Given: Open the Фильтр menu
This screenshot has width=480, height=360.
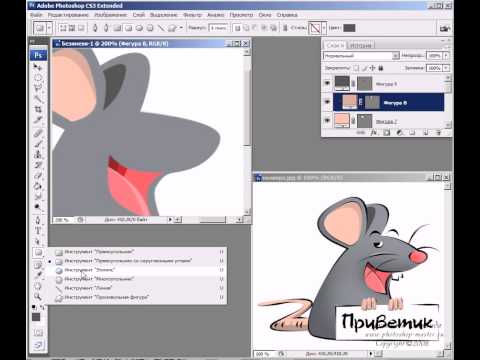Looking at the screenshot, I should pyautogui.click(x=193, y=15).
